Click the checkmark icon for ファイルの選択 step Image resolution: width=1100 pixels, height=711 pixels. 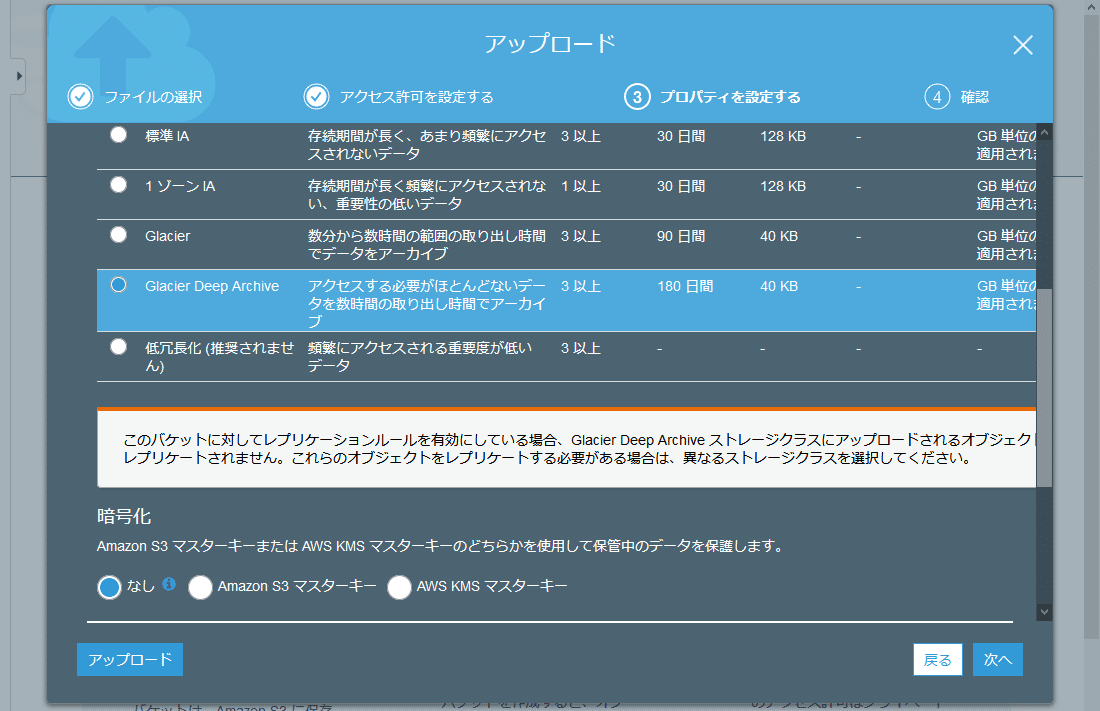81,96
